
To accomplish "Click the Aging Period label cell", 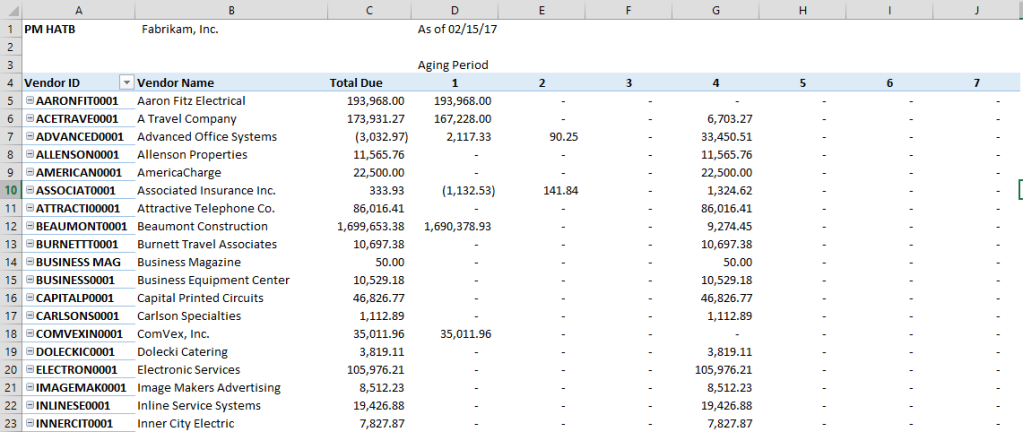I will (x=455, y=65).
